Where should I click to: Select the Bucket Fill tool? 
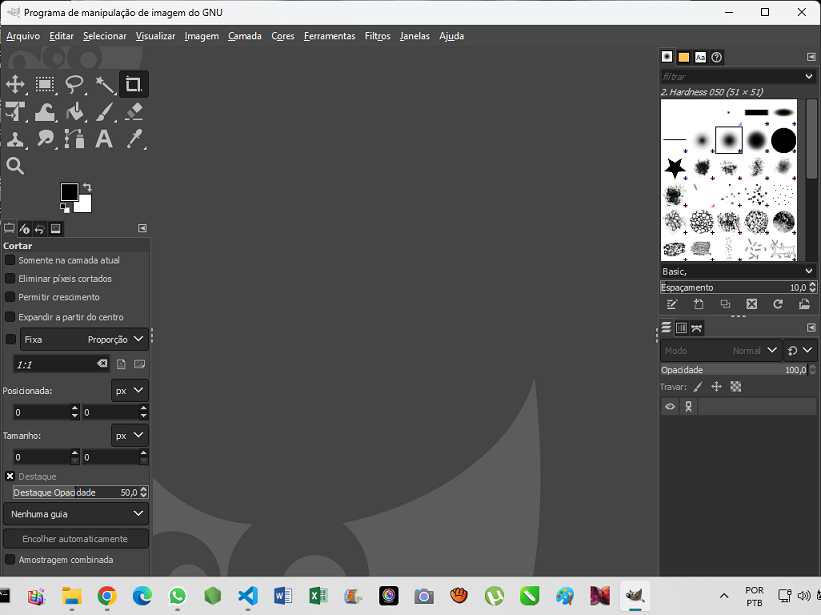pos(74,111)
